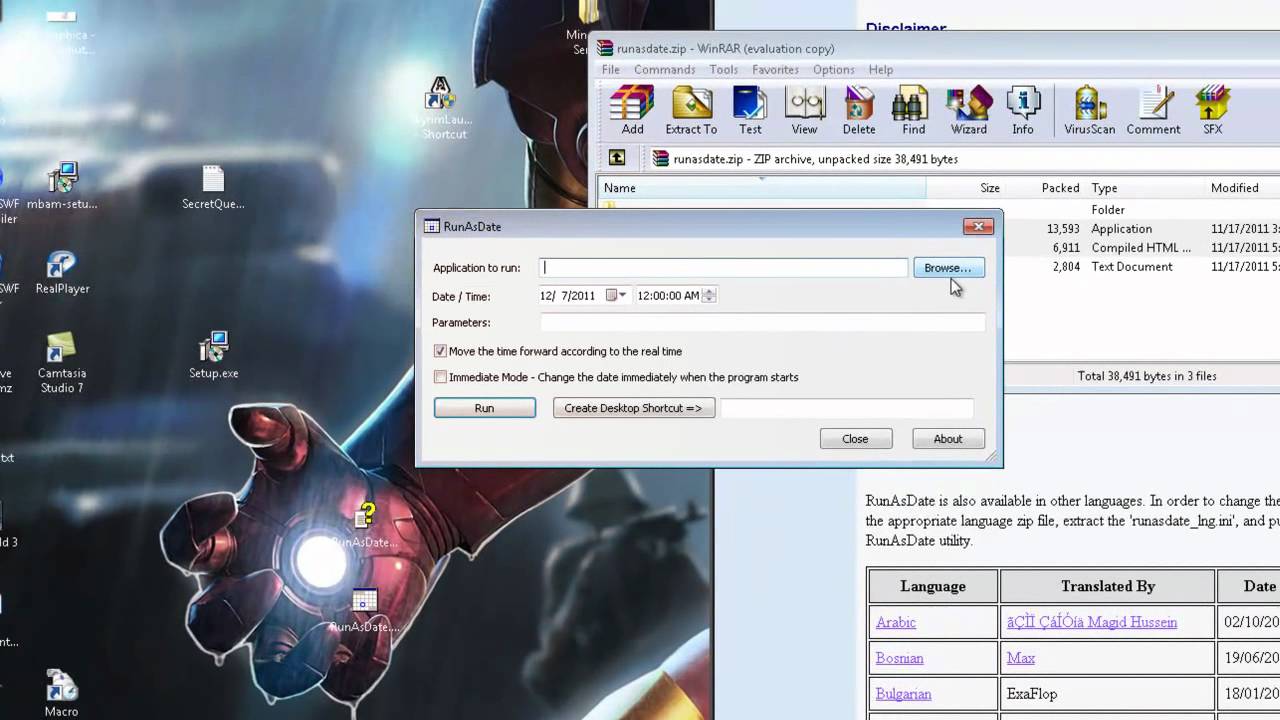Open the View tool in WinRAR toolbar

coord(804,110)
